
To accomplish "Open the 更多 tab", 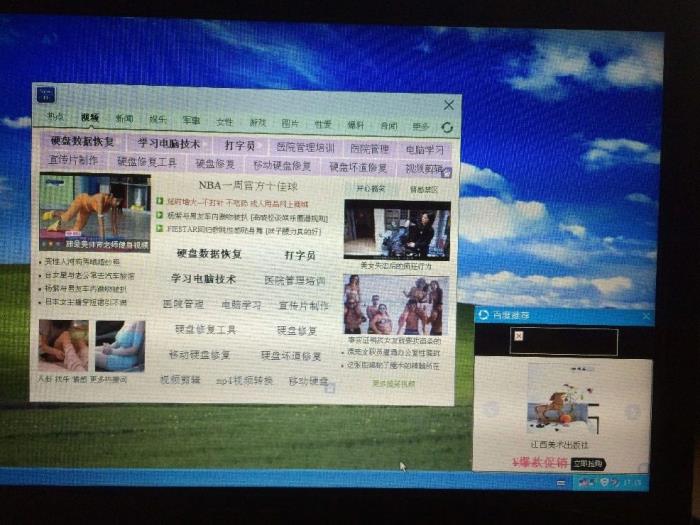I will (420, 127).
